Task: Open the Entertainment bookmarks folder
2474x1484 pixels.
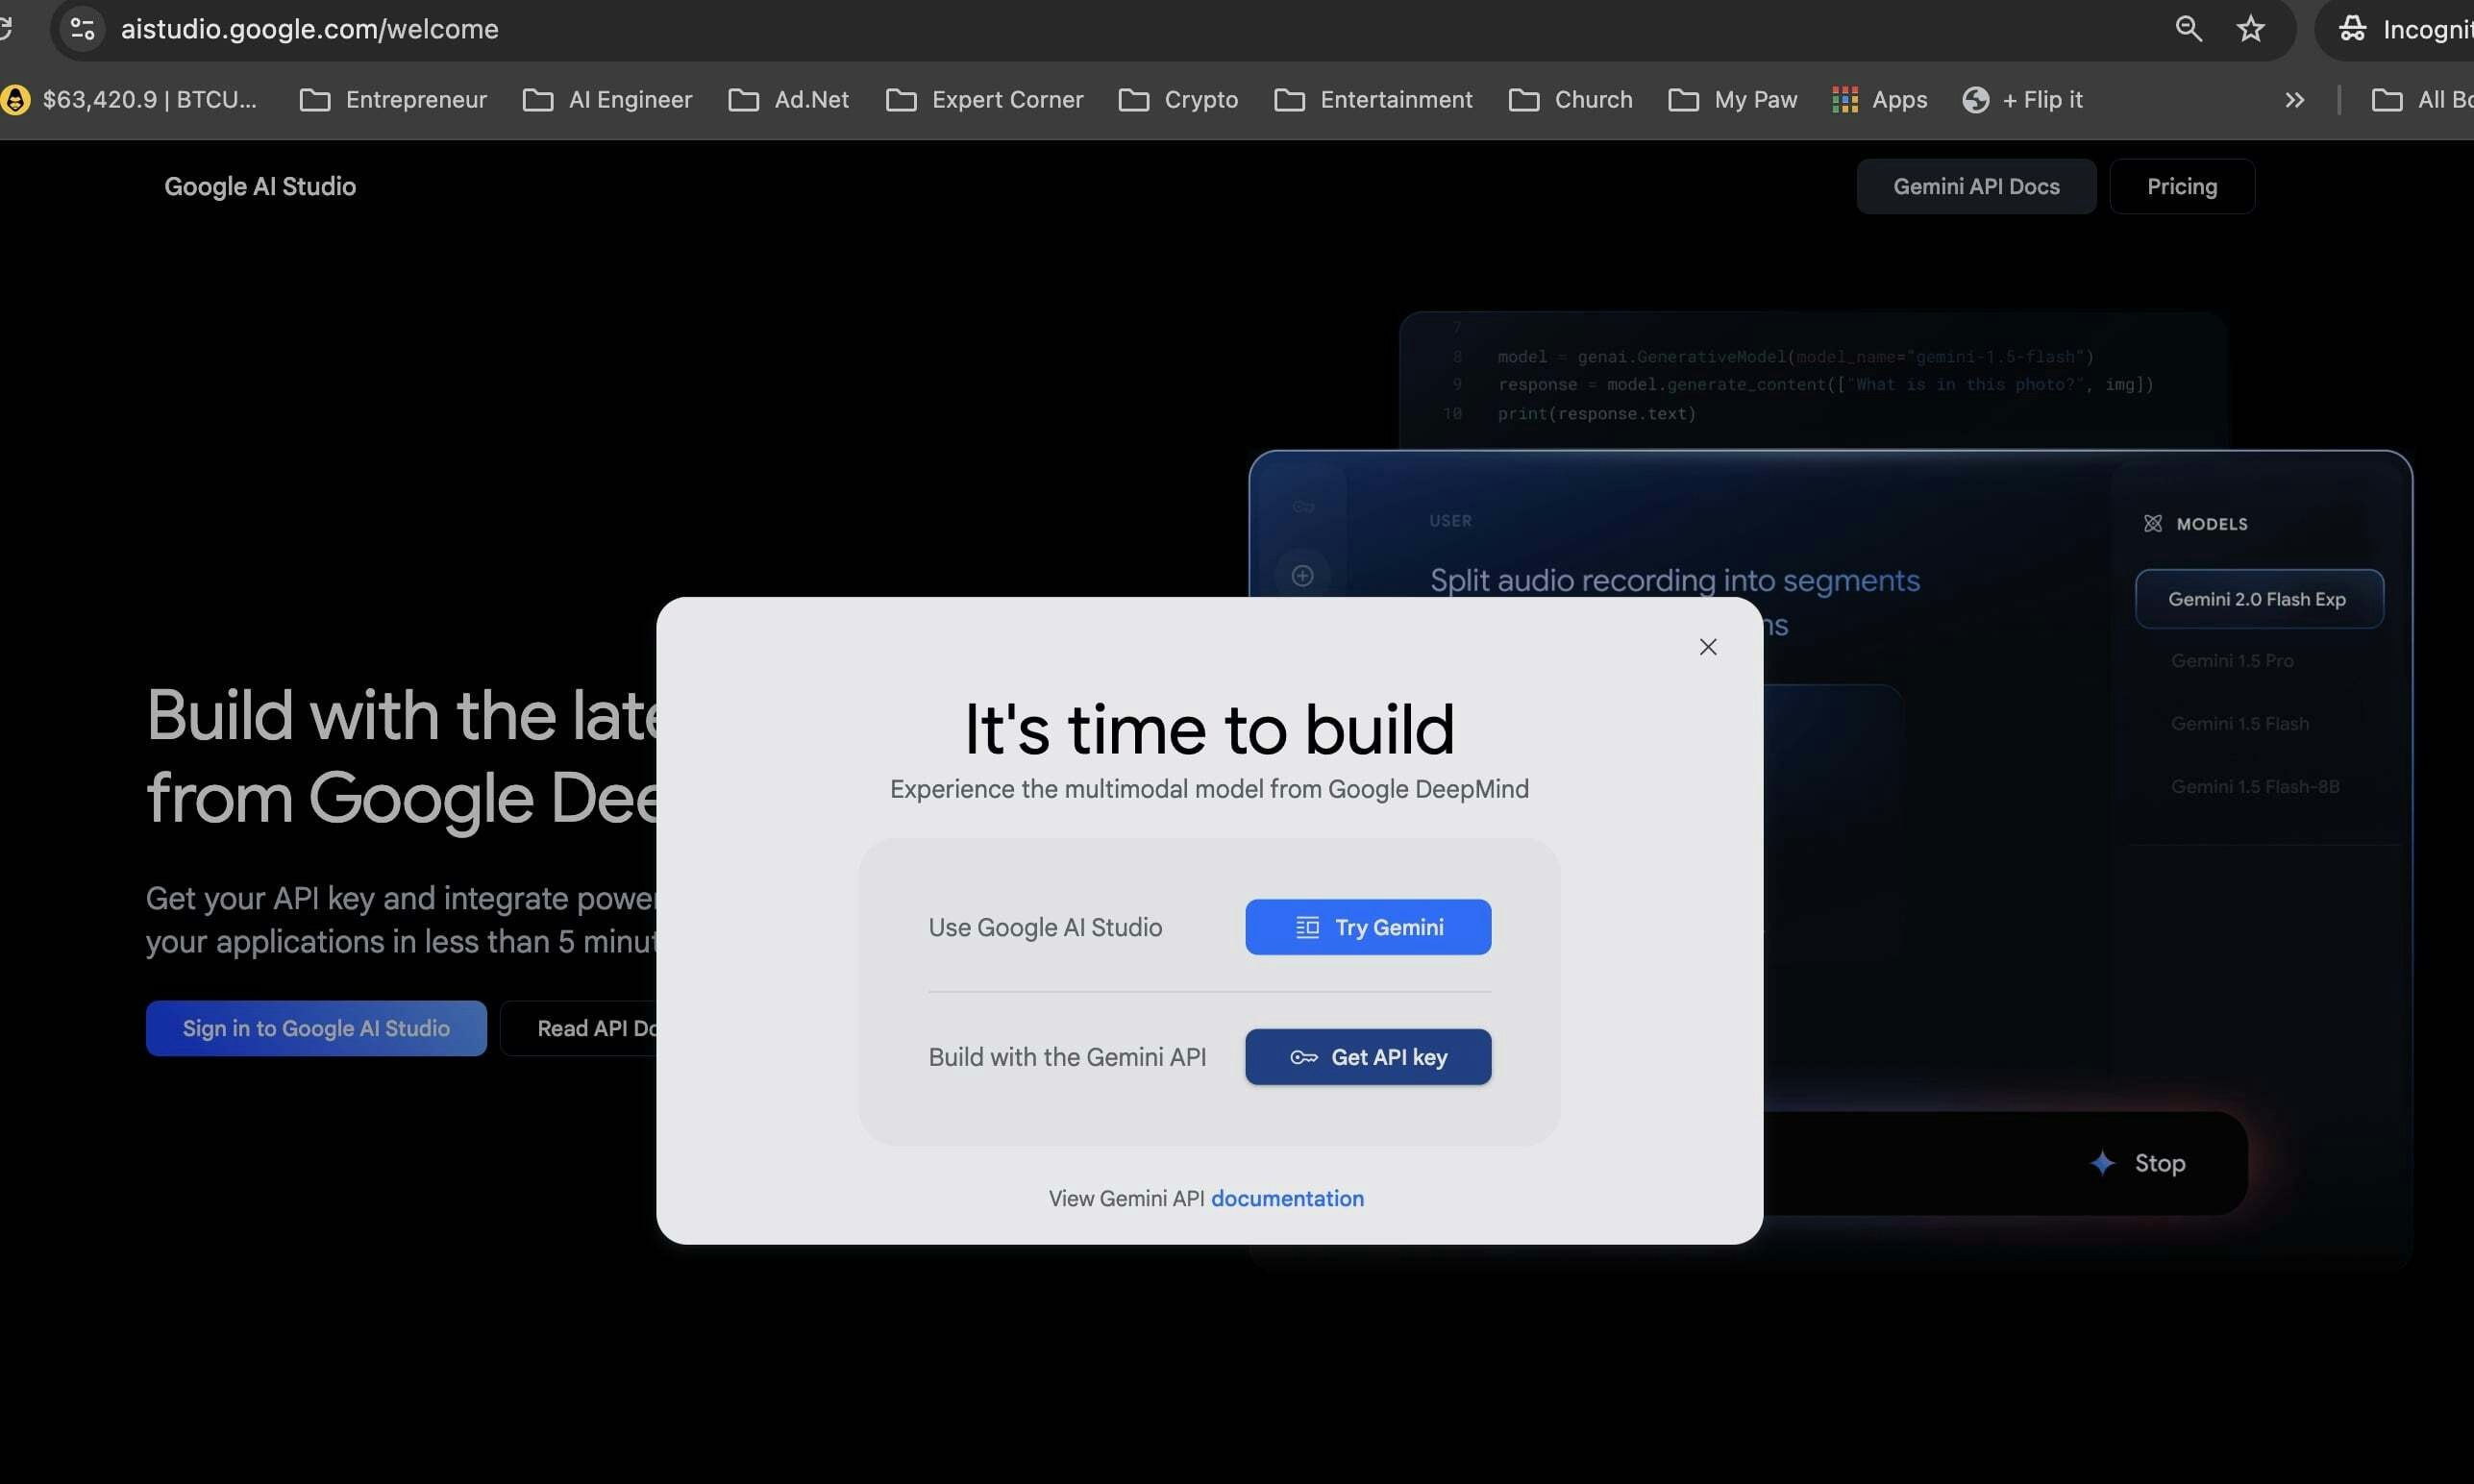Action: click(x=1371, y=99)
